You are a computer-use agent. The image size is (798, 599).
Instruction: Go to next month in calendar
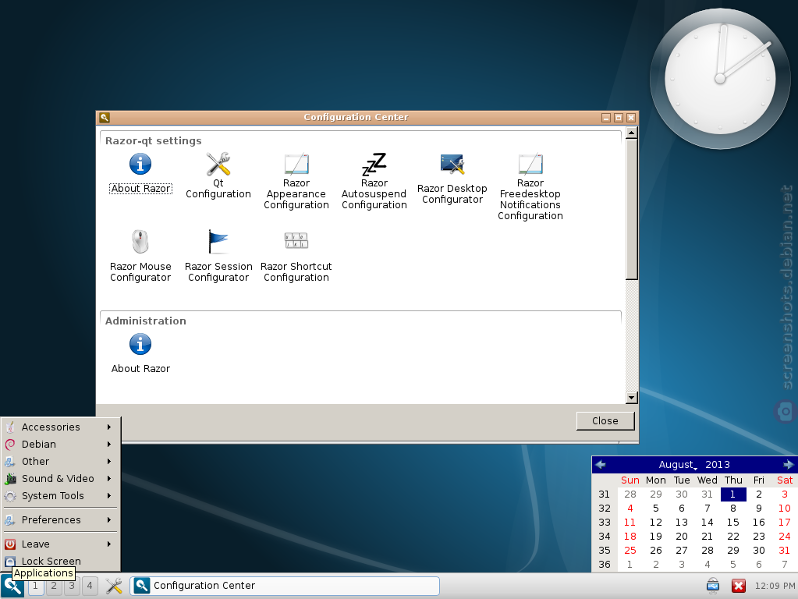788,464
